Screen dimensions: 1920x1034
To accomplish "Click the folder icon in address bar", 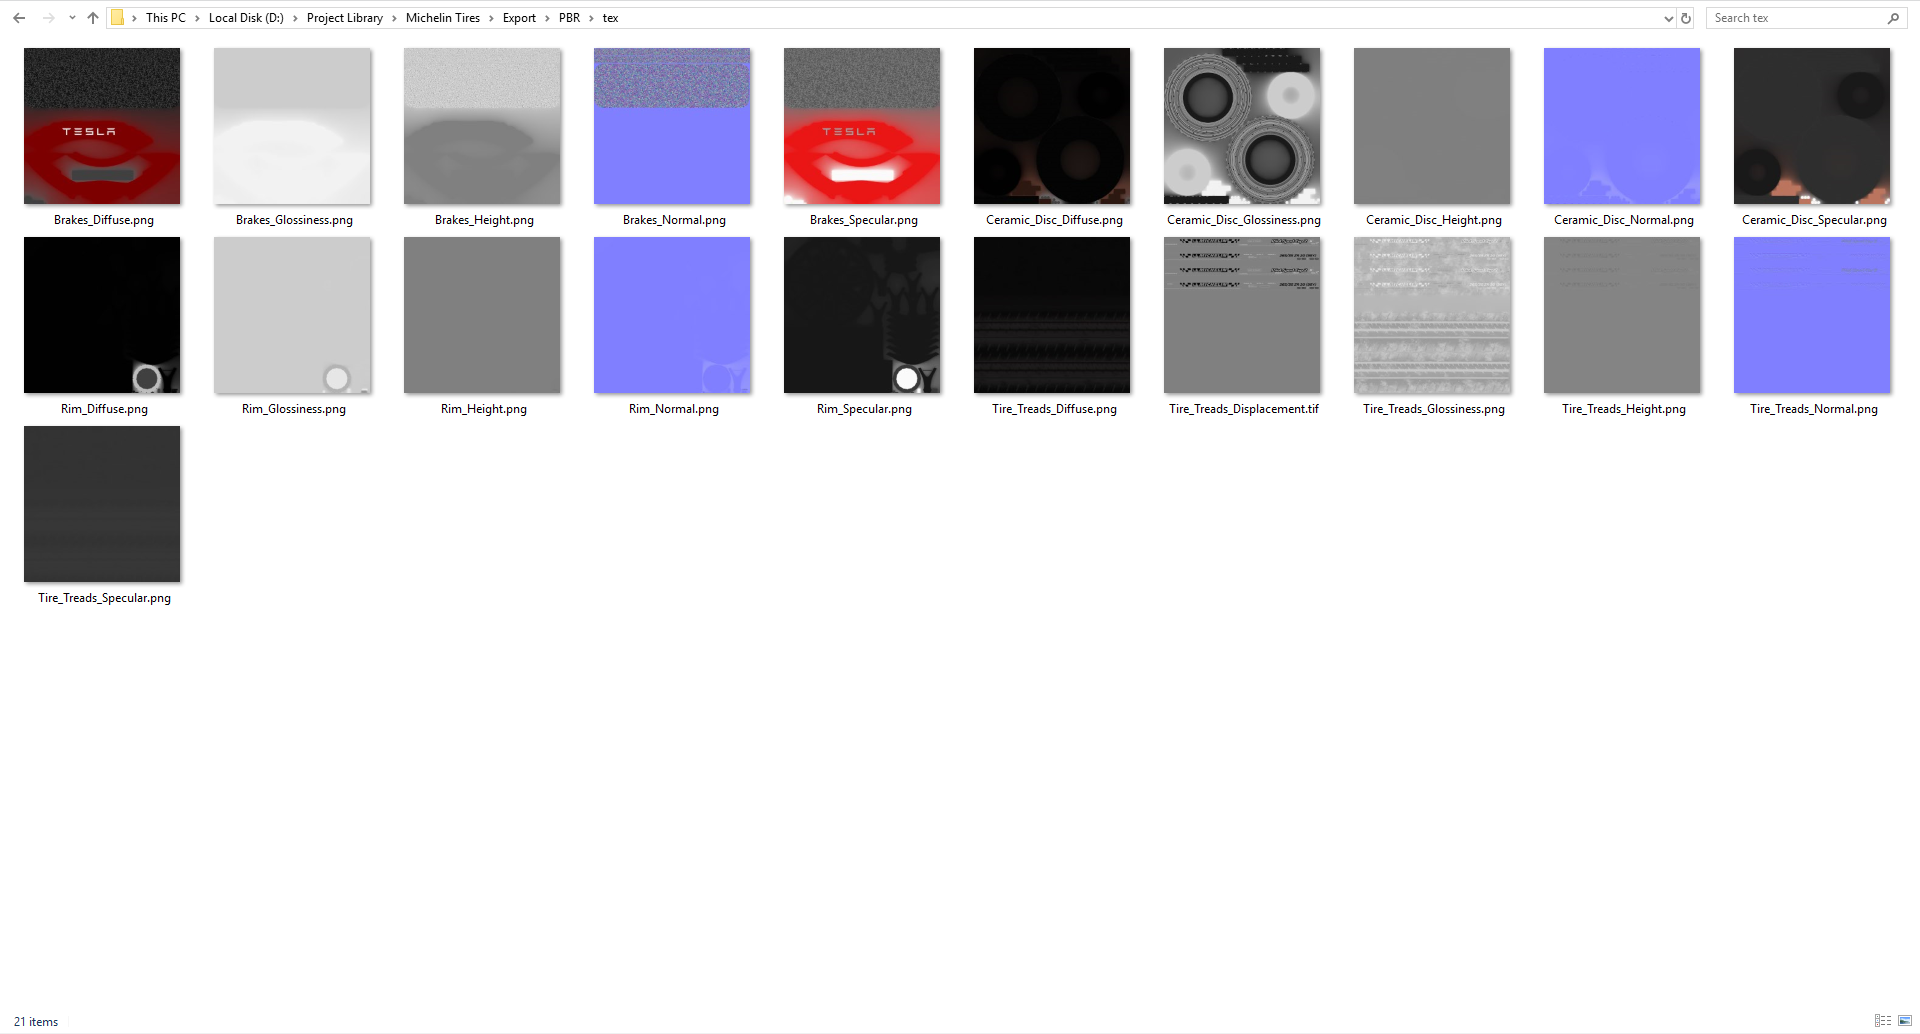I will point(117,18).
